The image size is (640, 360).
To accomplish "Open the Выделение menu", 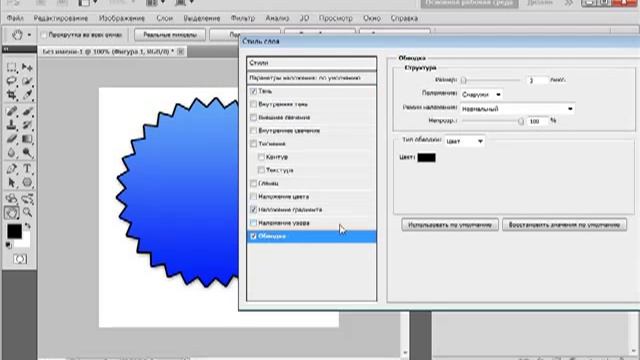I will coord(202,18).
